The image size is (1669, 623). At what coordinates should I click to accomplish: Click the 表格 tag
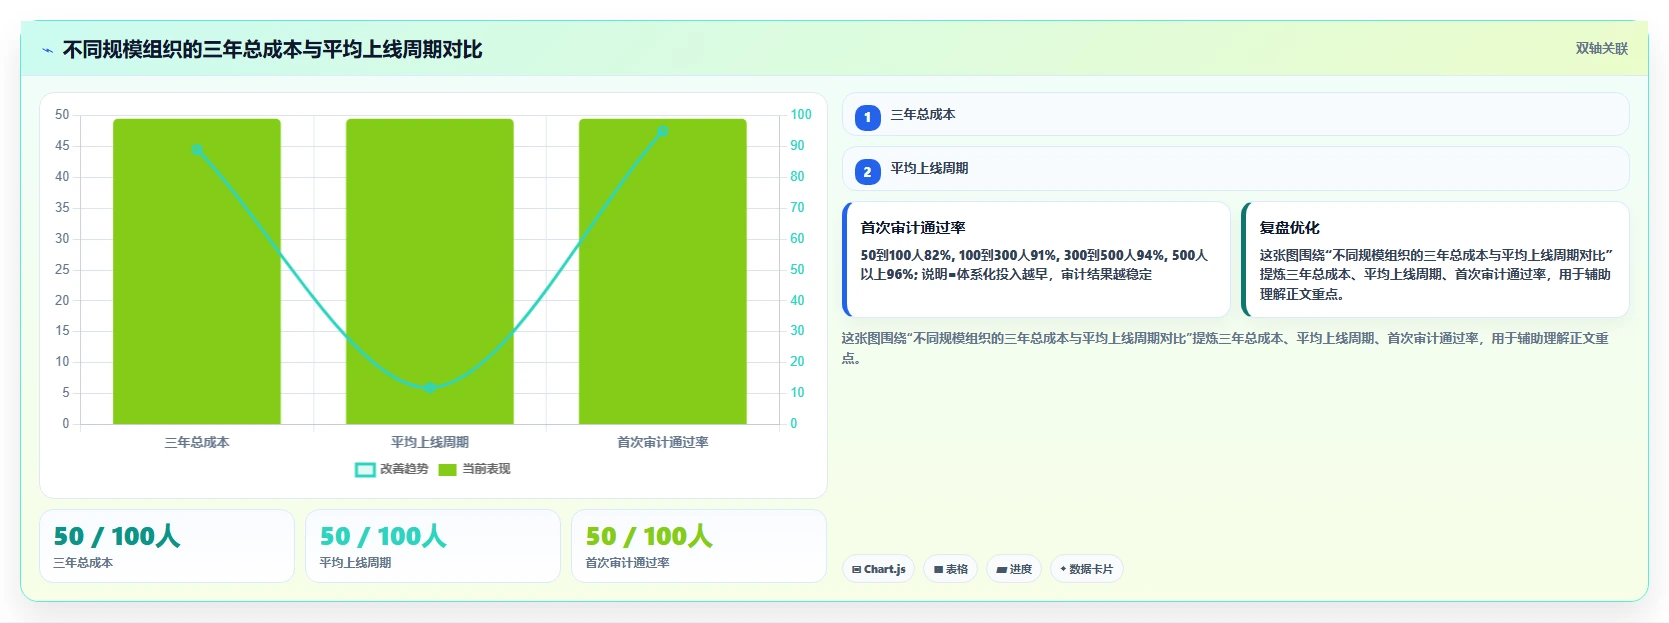[x=950, y=569]
